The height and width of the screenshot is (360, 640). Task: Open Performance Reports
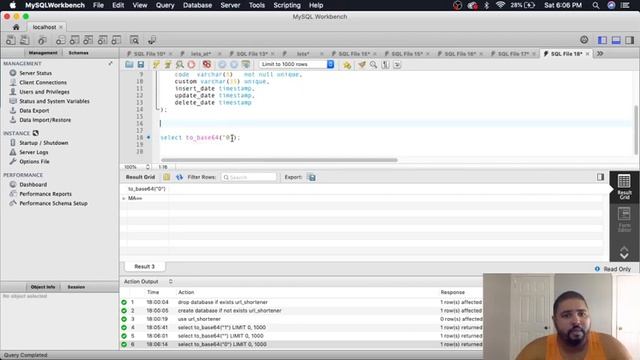point(45,194)
